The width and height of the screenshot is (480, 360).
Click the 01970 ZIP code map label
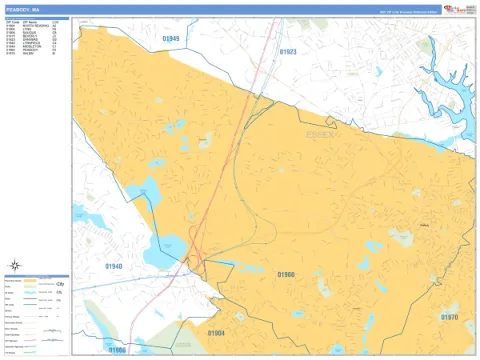(x=450, y=317)
